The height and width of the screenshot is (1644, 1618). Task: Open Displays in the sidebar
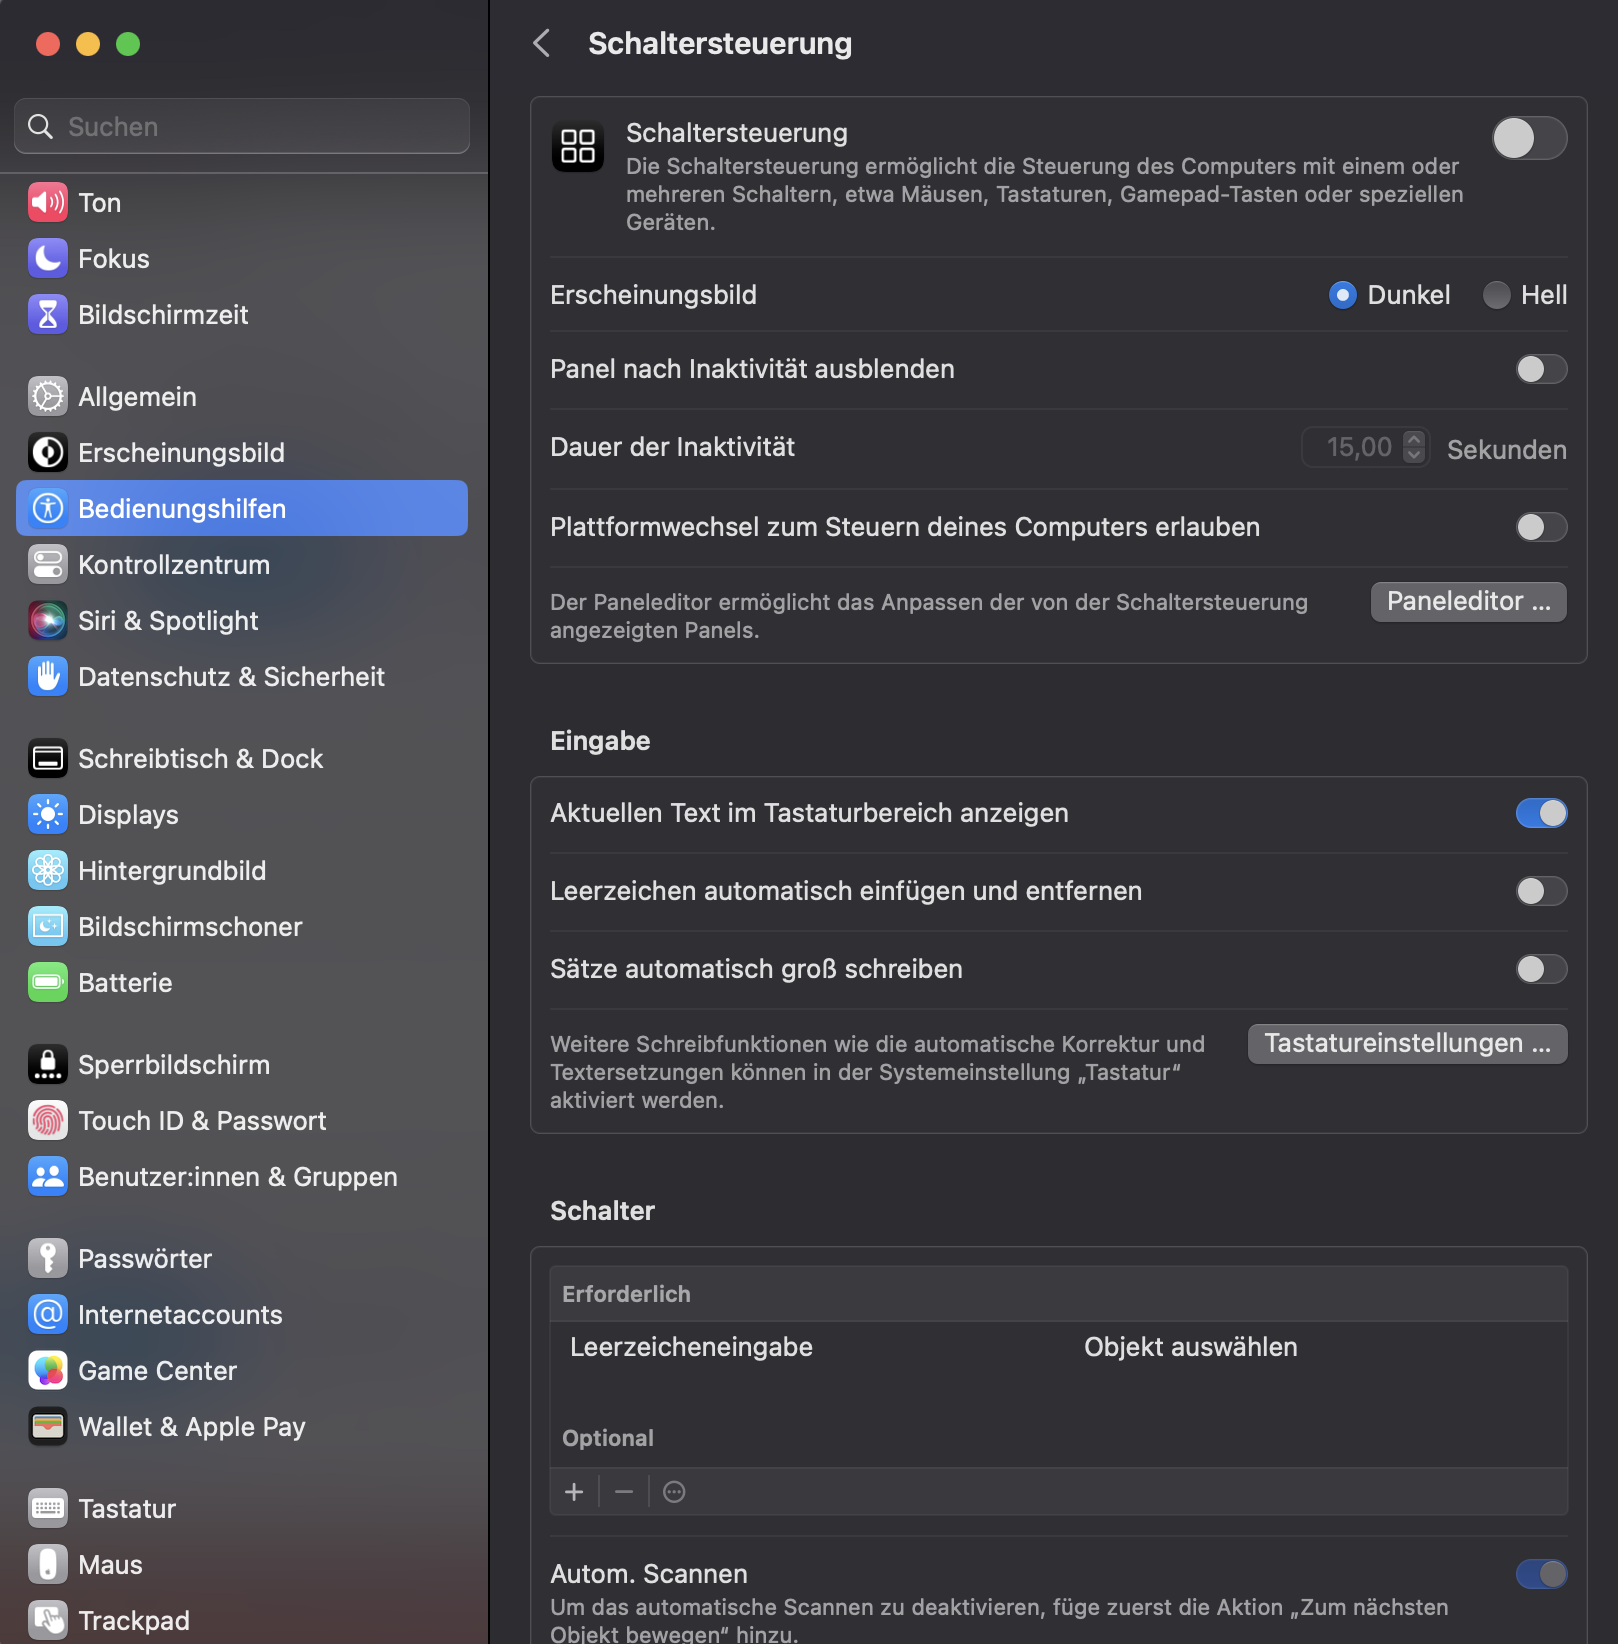coord(128,815)
